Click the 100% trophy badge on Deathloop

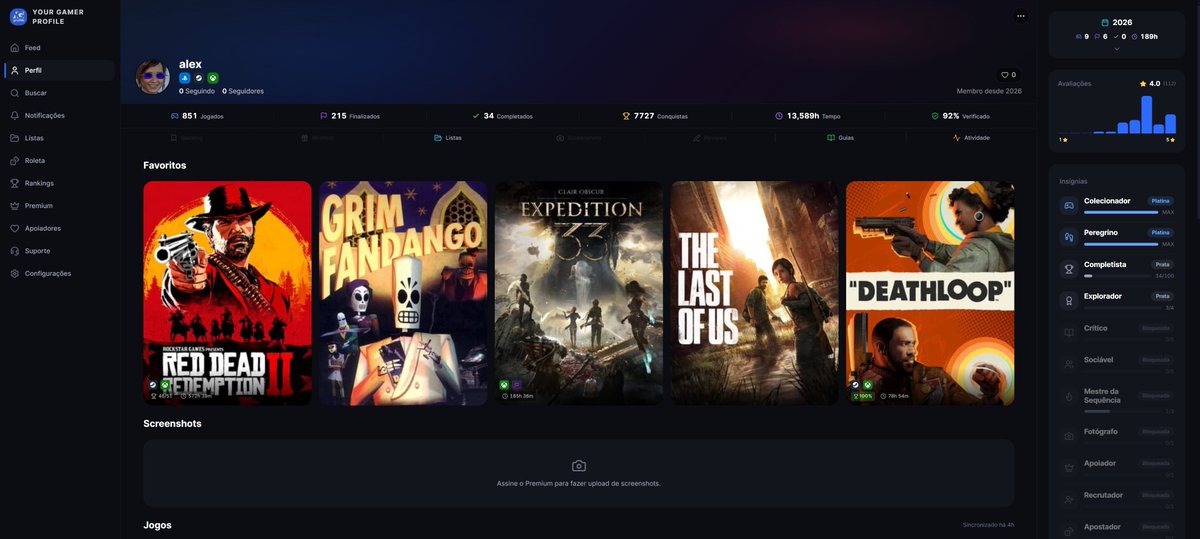pyautogui.click(x=862, y=396)
